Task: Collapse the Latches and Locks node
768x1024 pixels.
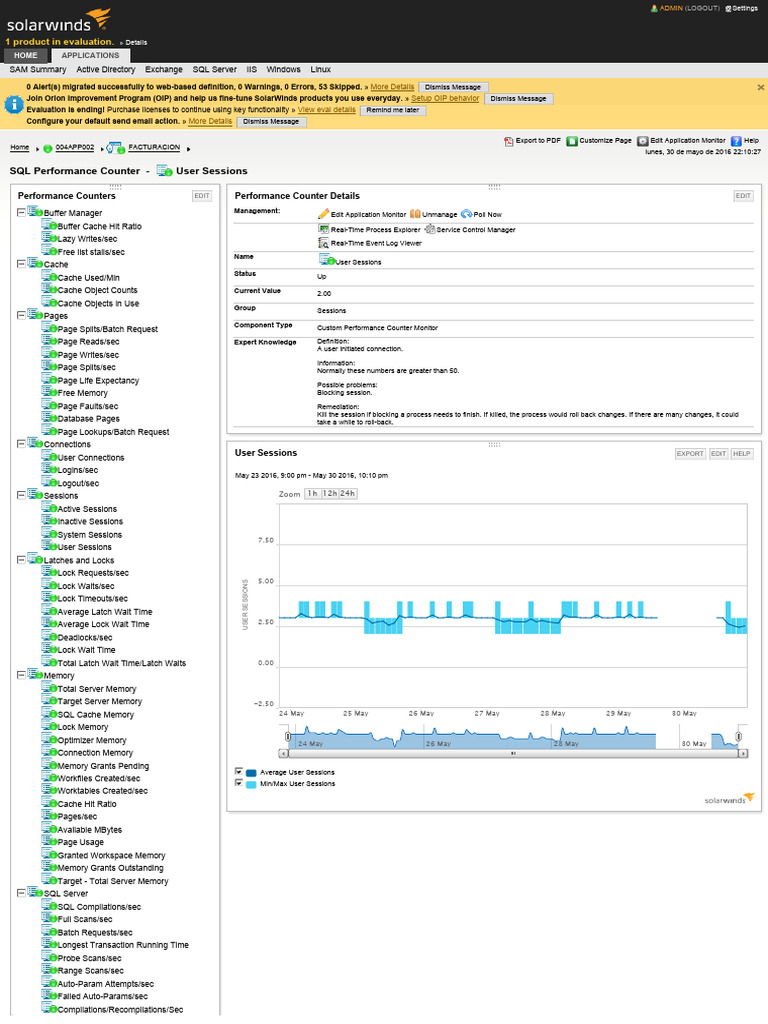Action: pyautogui.click(x=22, y=560)
